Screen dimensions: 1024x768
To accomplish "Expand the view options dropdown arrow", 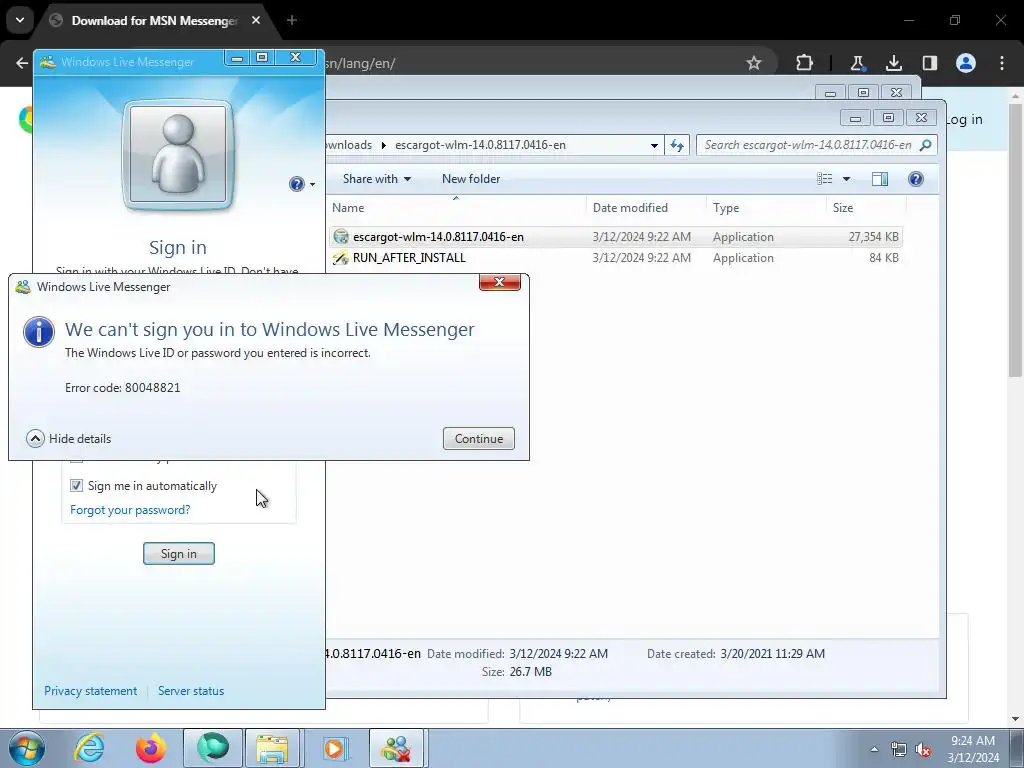I will pos(846,179).
